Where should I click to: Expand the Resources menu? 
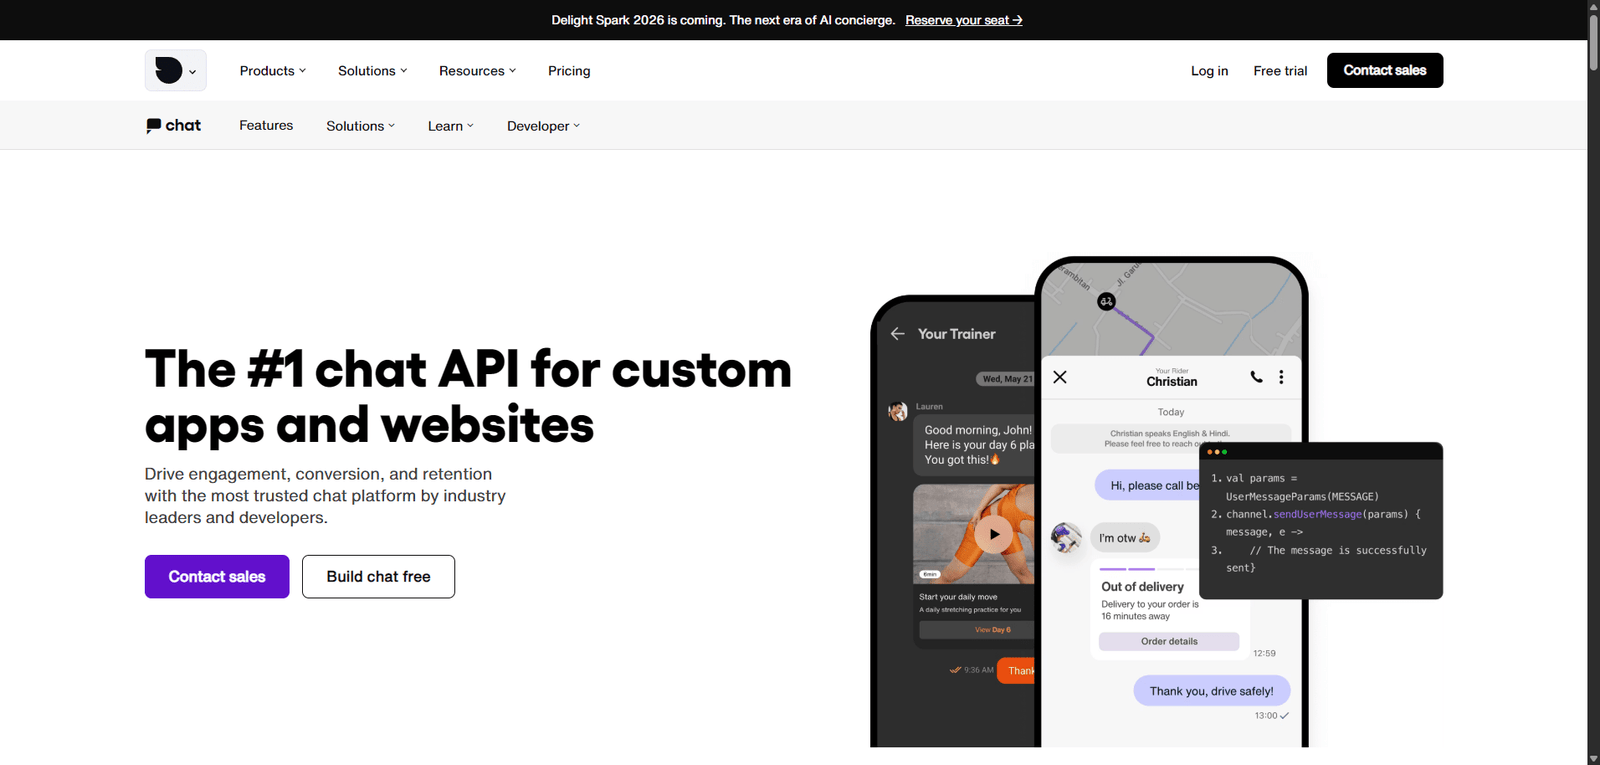[x=477, y=71]
